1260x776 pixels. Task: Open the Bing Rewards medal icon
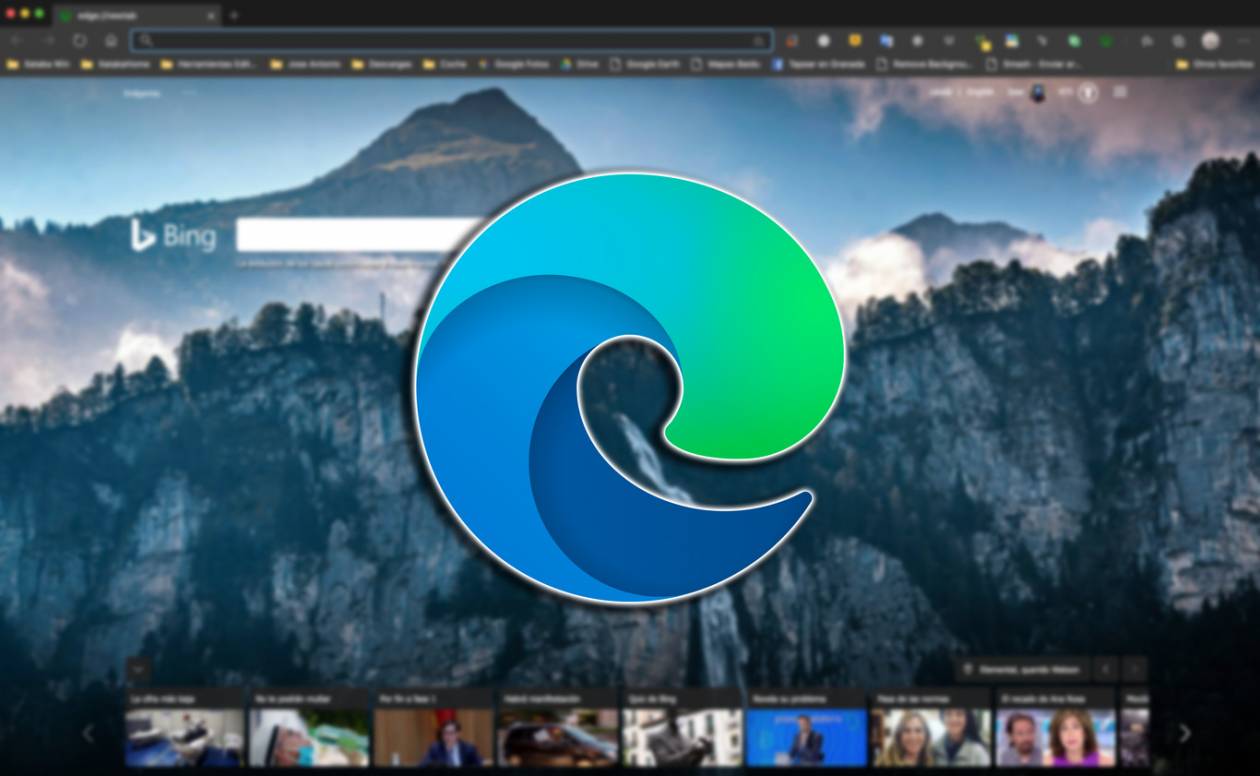pos(1088,93)
